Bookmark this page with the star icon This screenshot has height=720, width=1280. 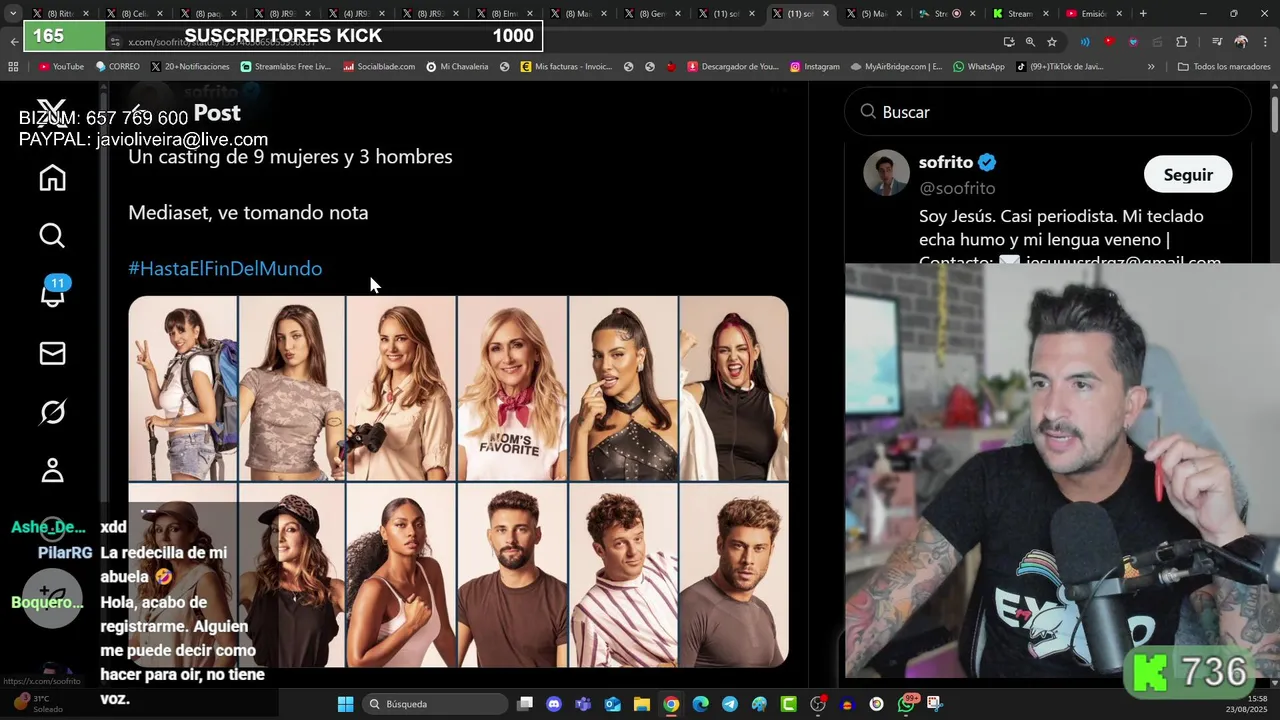coord(1052,42)
